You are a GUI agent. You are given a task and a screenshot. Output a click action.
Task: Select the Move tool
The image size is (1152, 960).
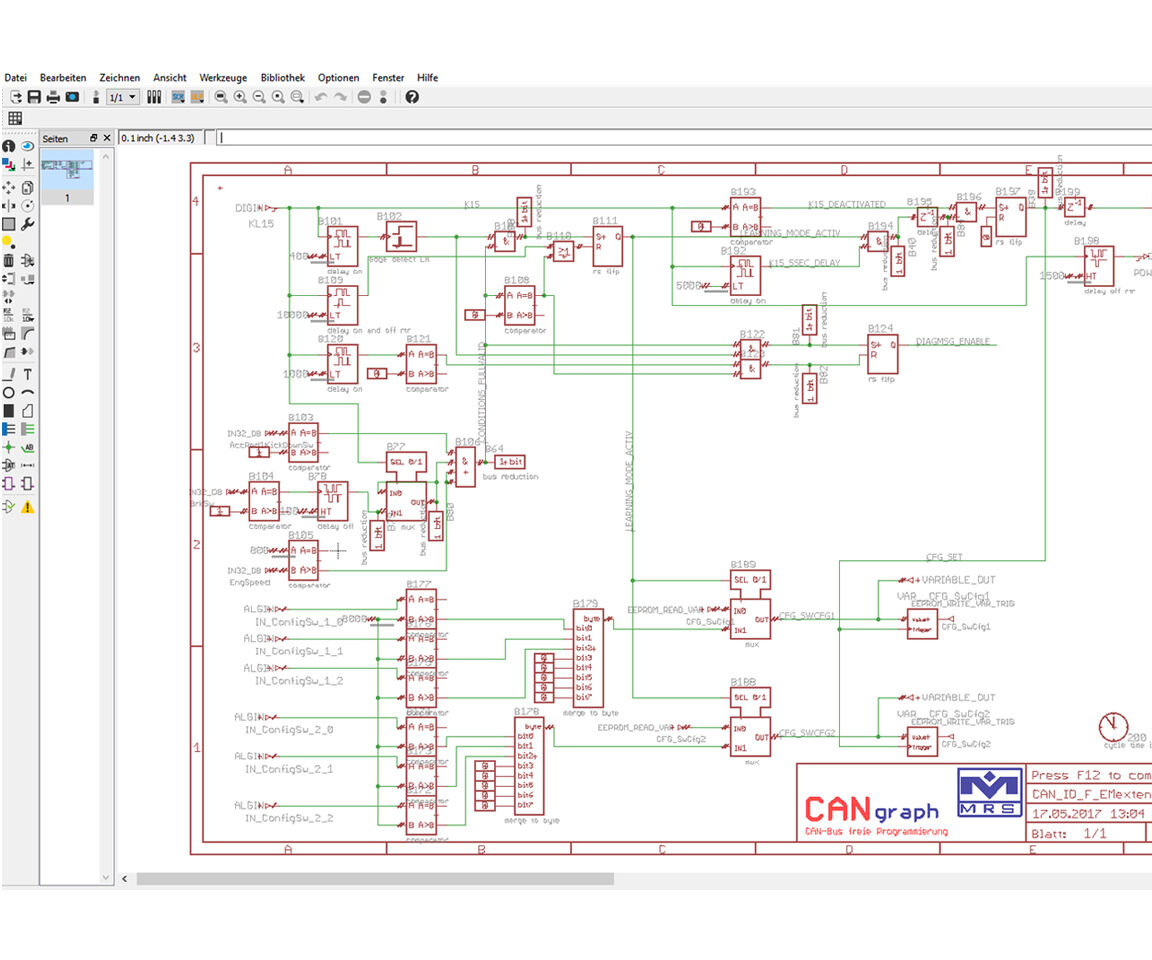[x=8, y=187]
